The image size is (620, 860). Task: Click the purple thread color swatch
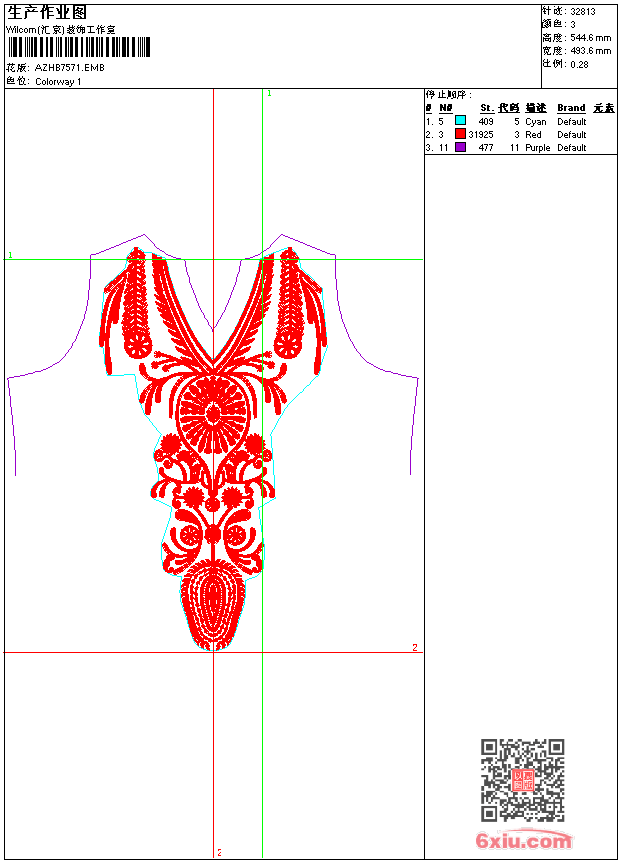coord(460,147)
